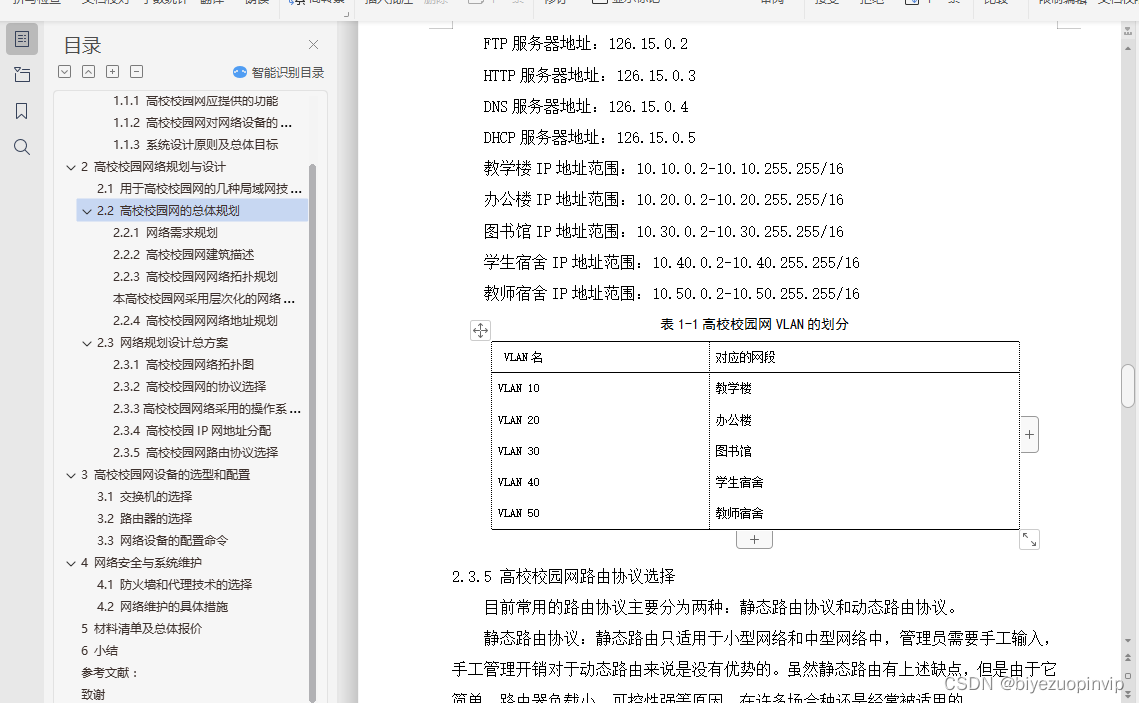Collapse section 3 高校校园网设备的选型和配置
This screenshot has height=703, width=1139.
click(70, 476)
